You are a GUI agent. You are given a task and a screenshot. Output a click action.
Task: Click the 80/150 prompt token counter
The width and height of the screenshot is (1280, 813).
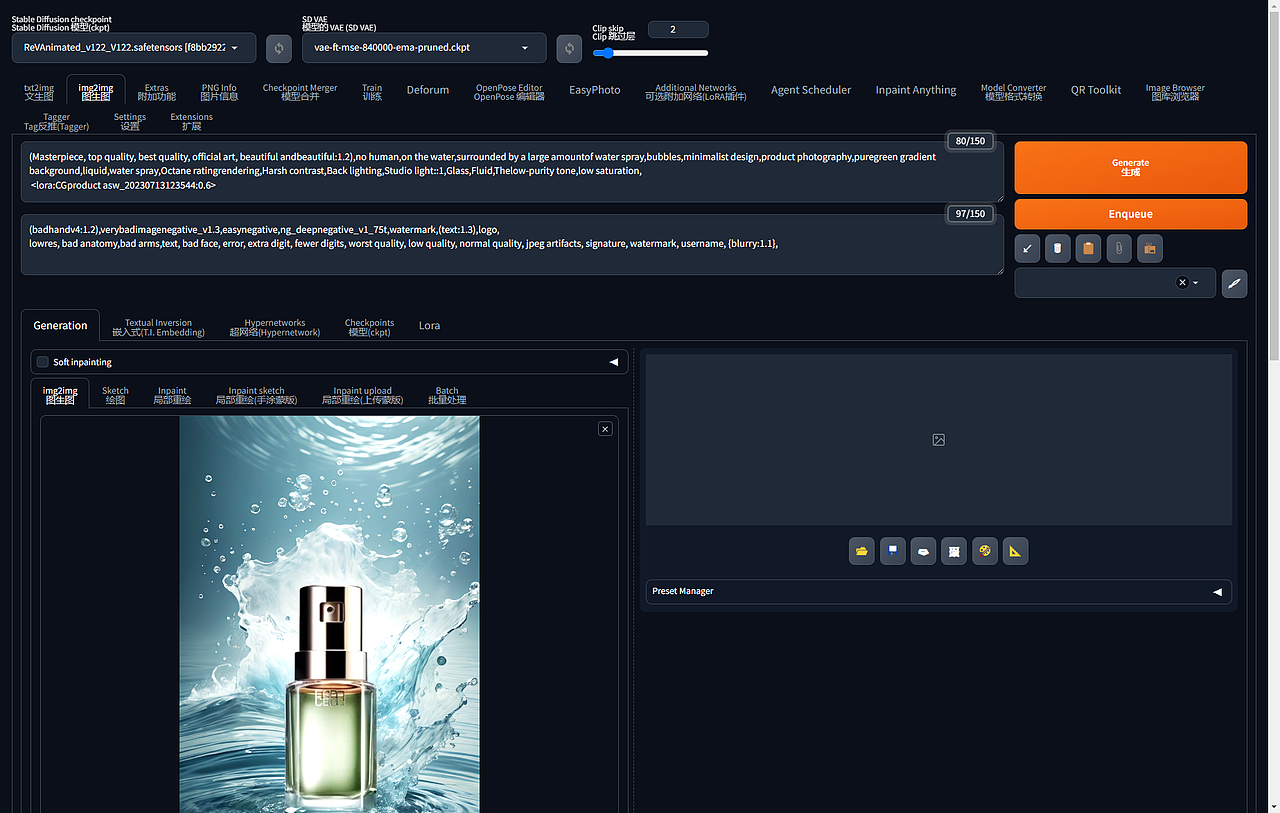point(970,141)
